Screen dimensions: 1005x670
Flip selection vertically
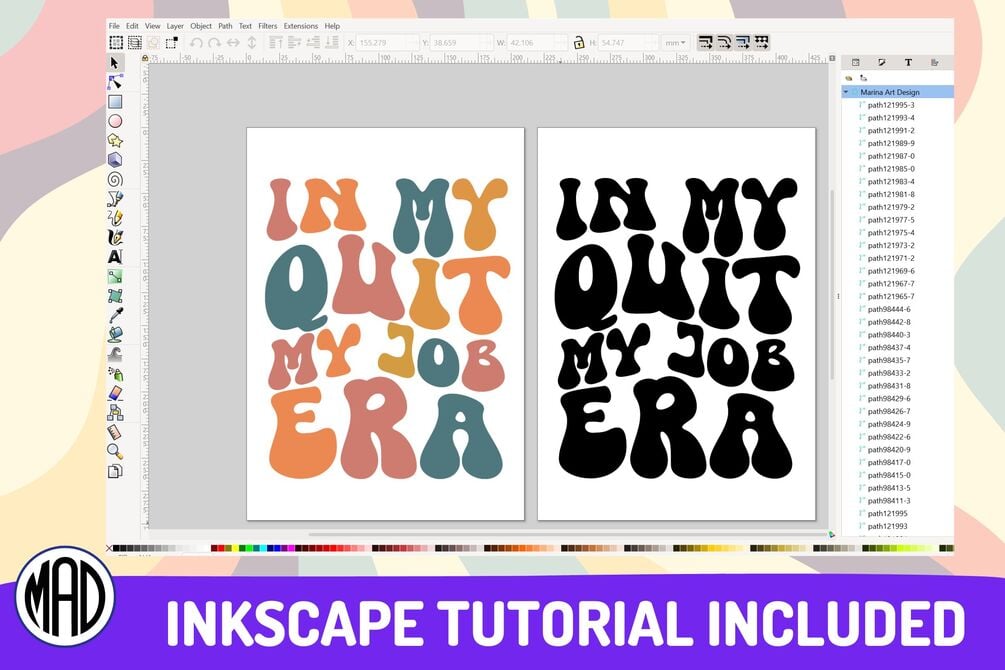pyautogui.click(x=251, y=42)
